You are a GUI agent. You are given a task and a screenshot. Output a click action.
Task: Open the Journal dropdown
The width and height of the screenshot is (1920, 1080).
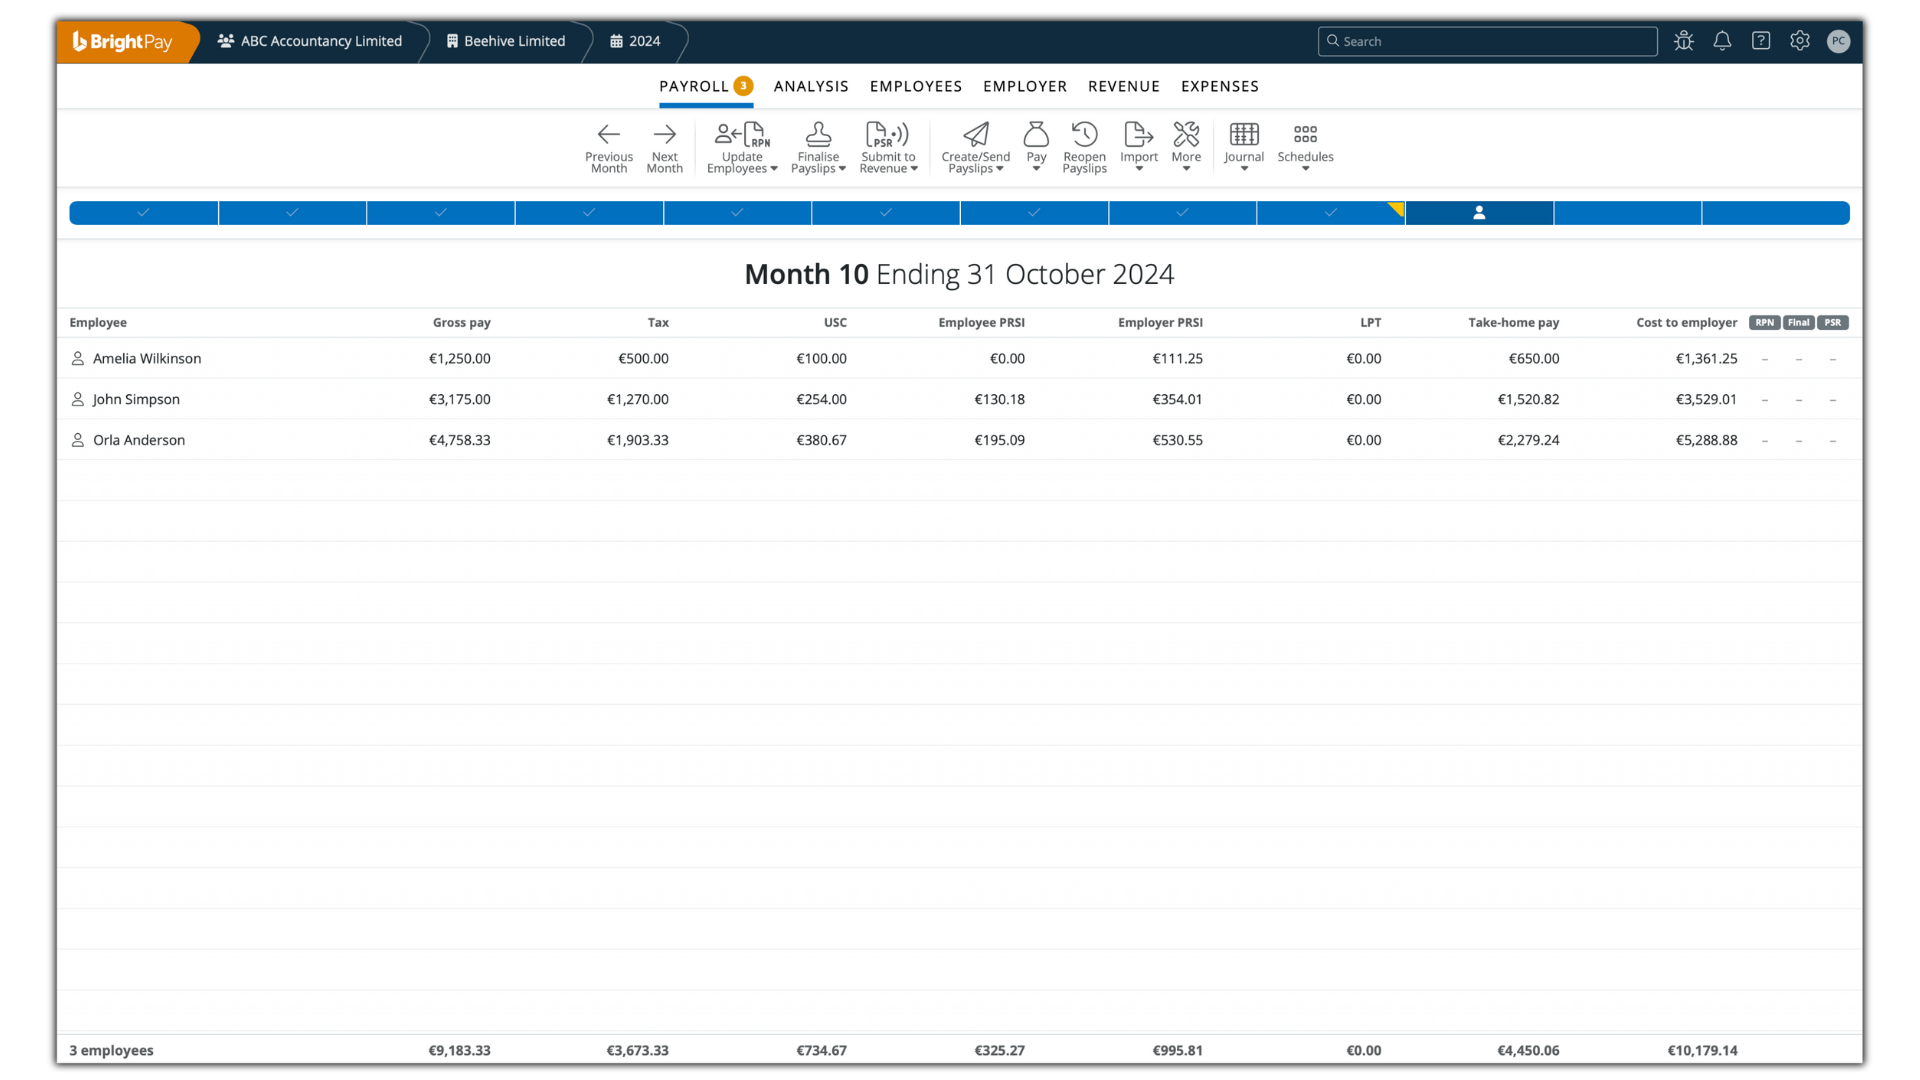coord(1244,147)
